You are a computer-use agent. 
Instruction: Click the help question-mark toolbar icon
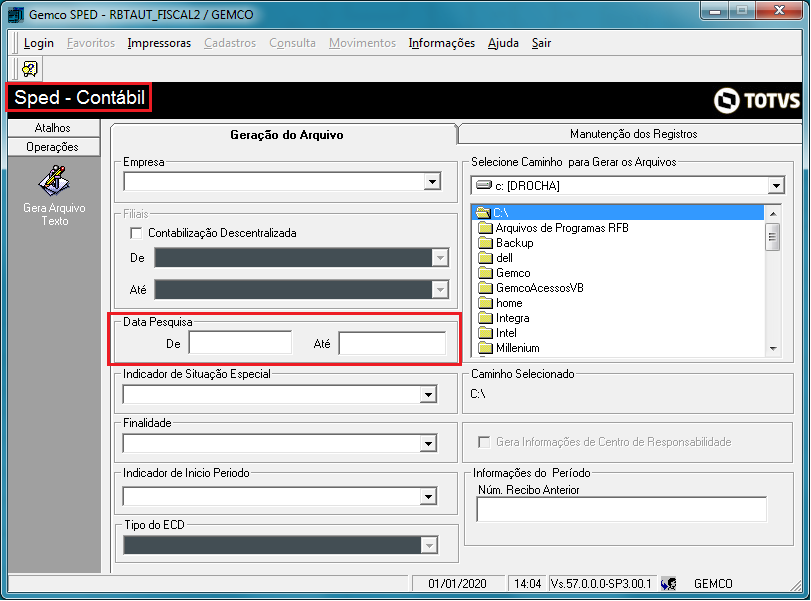click(30, 69)
